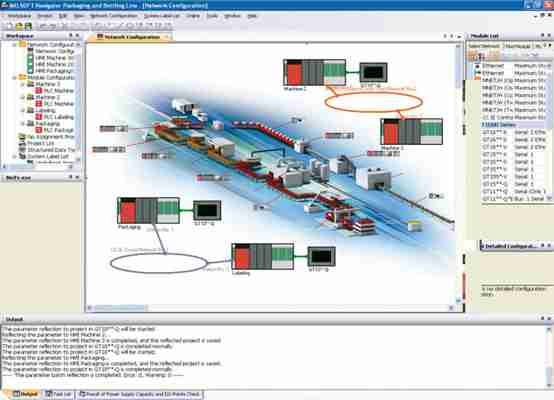Click the canvas horizontal scrollbar thumb
Screen dimensions: 554x400
[120, 308]
